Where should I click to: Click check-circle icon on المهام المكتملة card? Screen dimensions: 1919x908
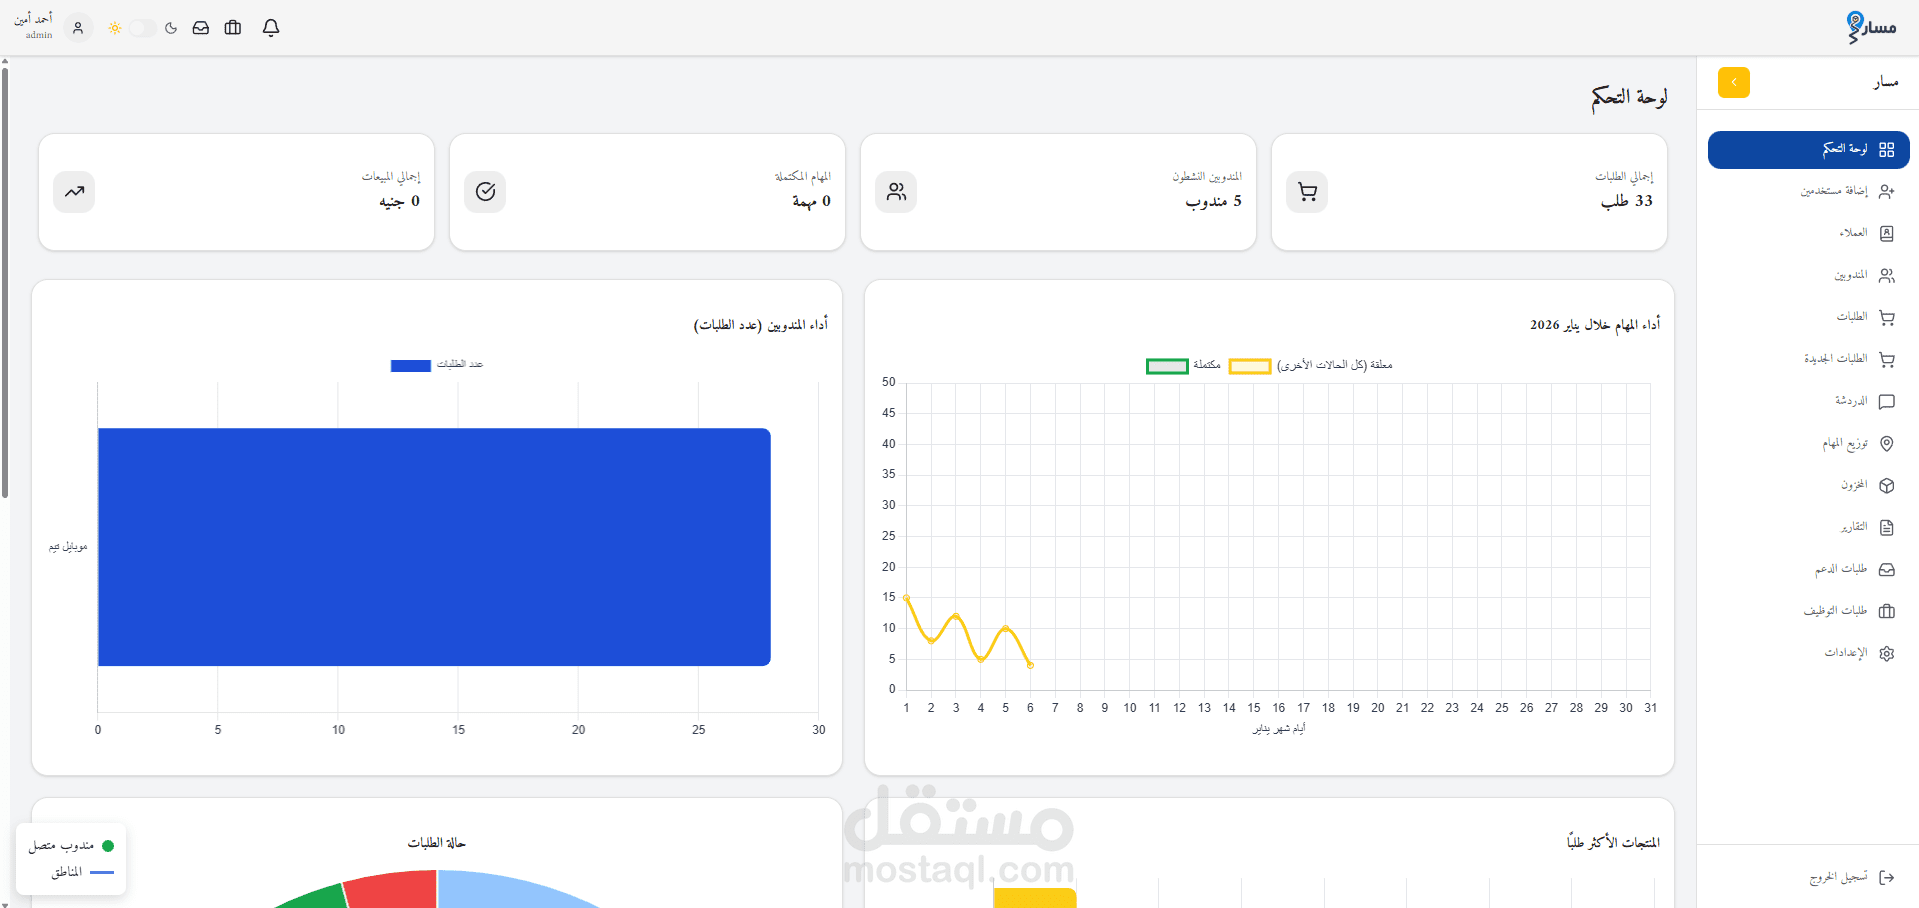(x=485, y=192)
